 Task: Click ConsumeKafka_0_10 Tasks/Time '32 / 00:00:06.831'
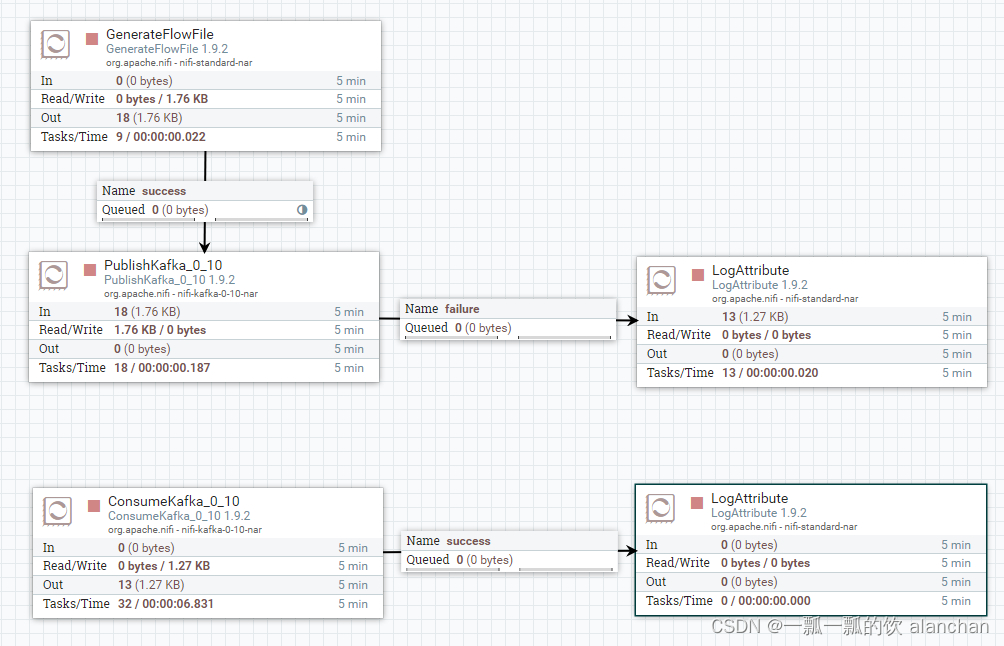pos(166,604)
